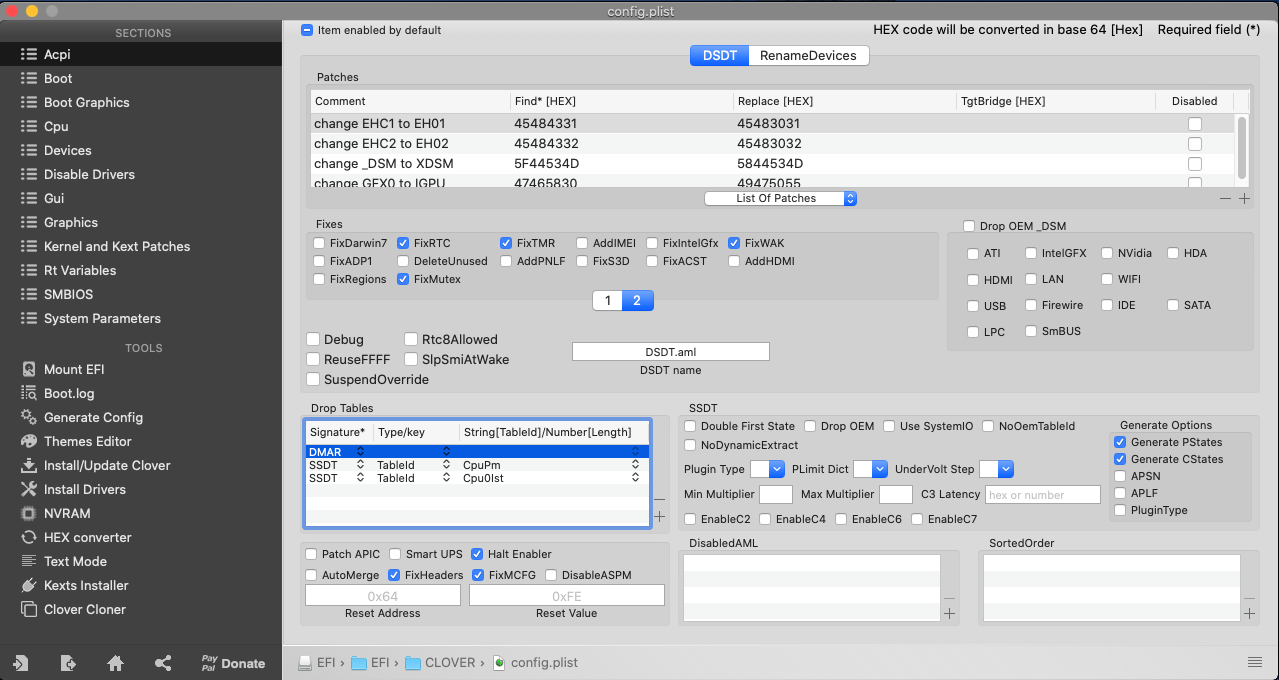Enable the AddHDMI fix checkbox

pos(735,261)
